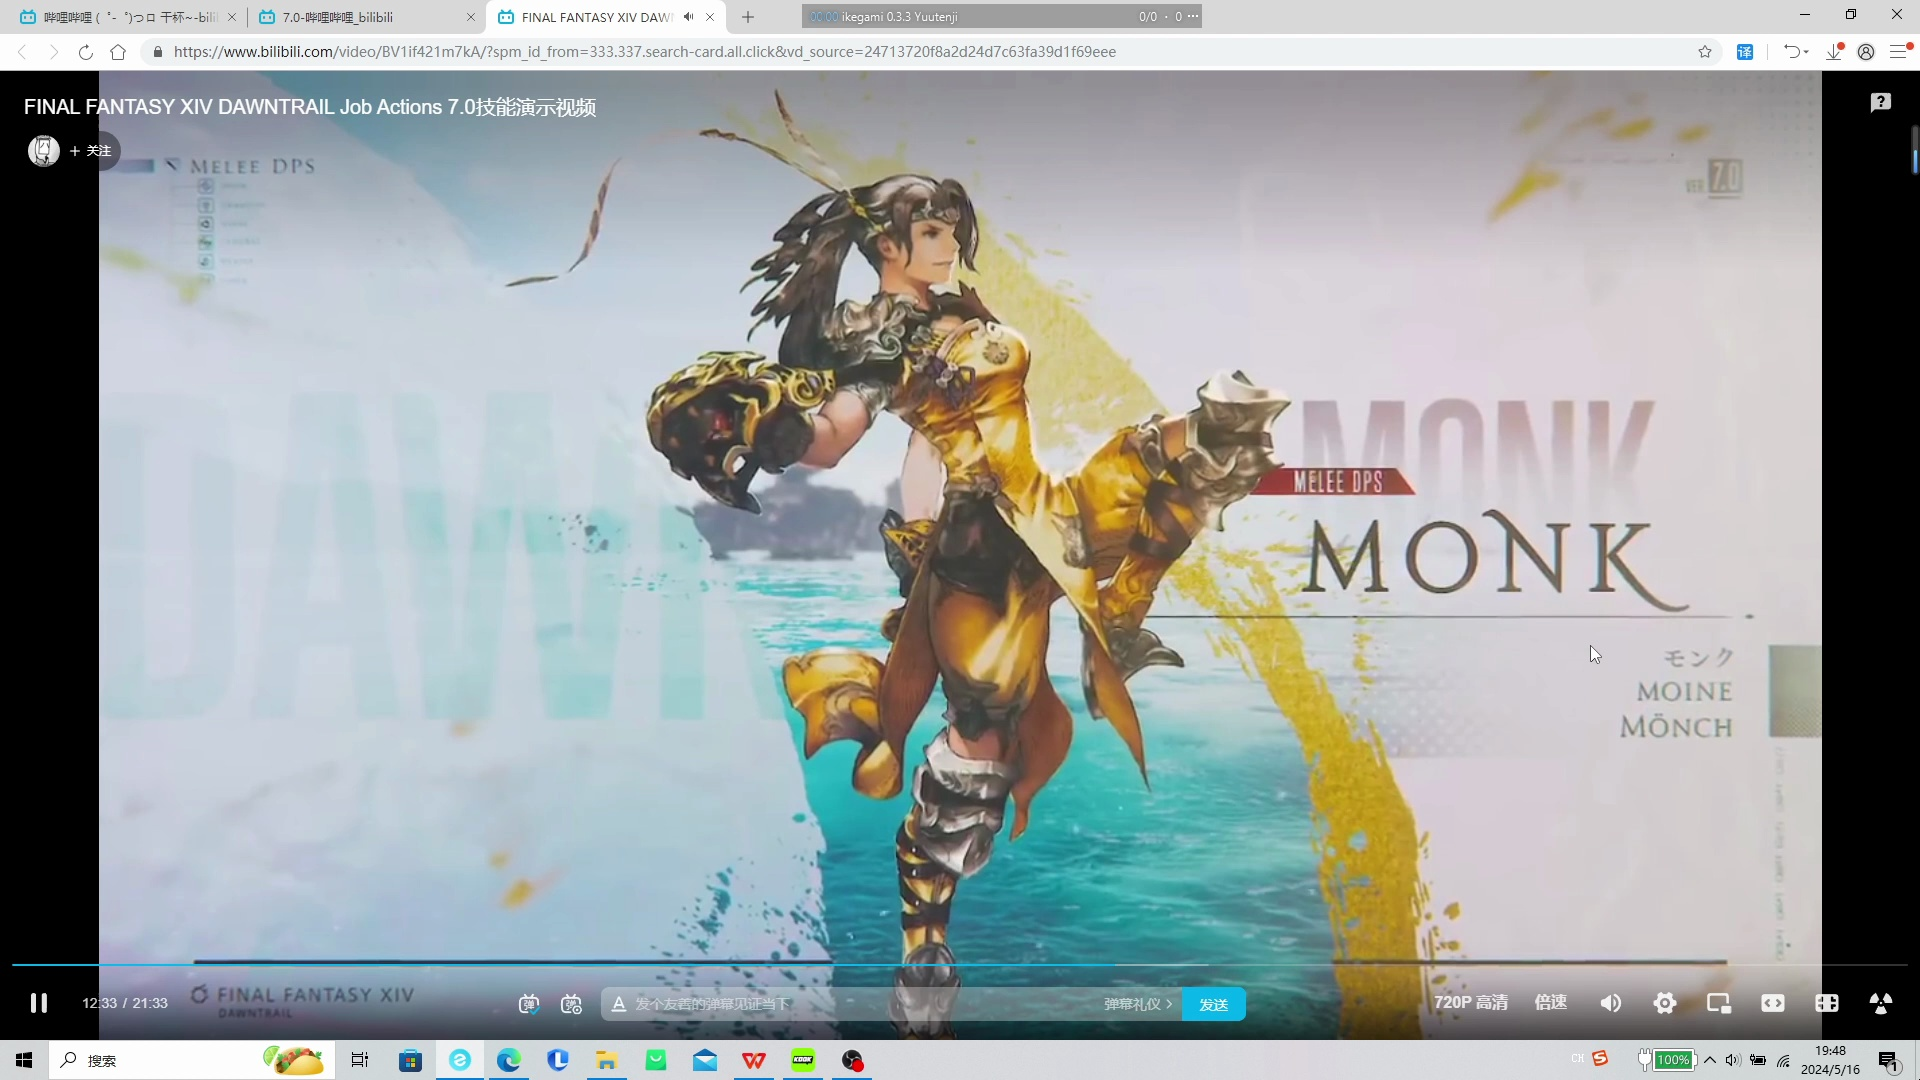Switch to the 哔哩哔哩 干杯 tab
Viewport: 1920px width, 1080px height.
[x=122, y=17]
